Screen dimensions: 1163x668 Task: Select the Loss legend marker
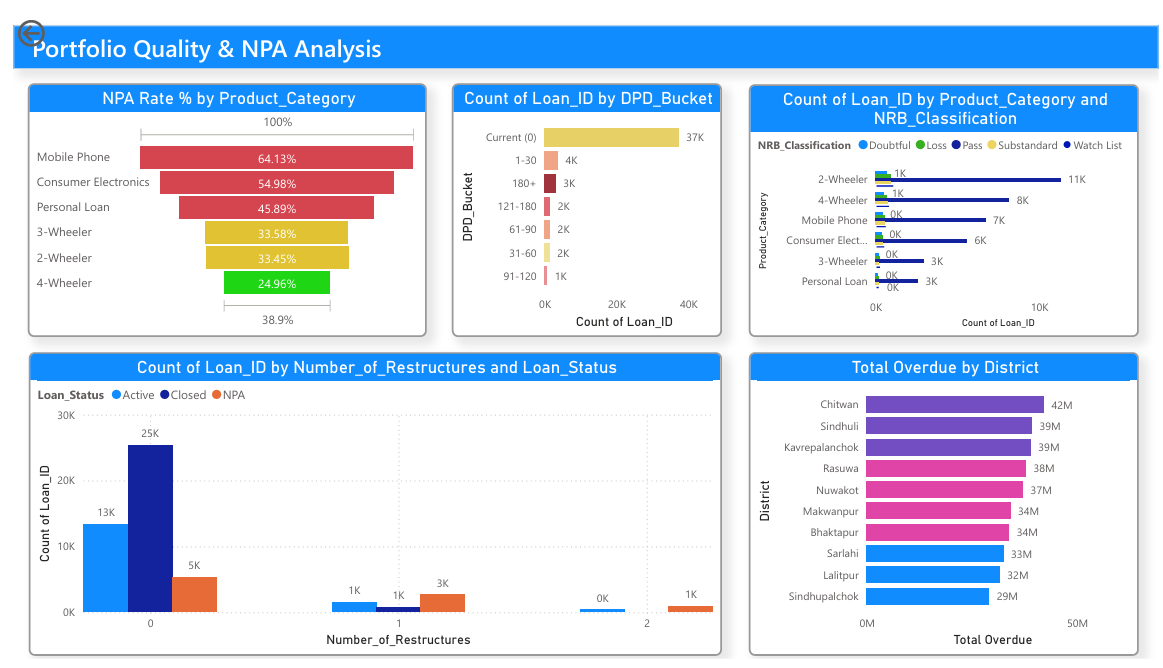point(920,145)
